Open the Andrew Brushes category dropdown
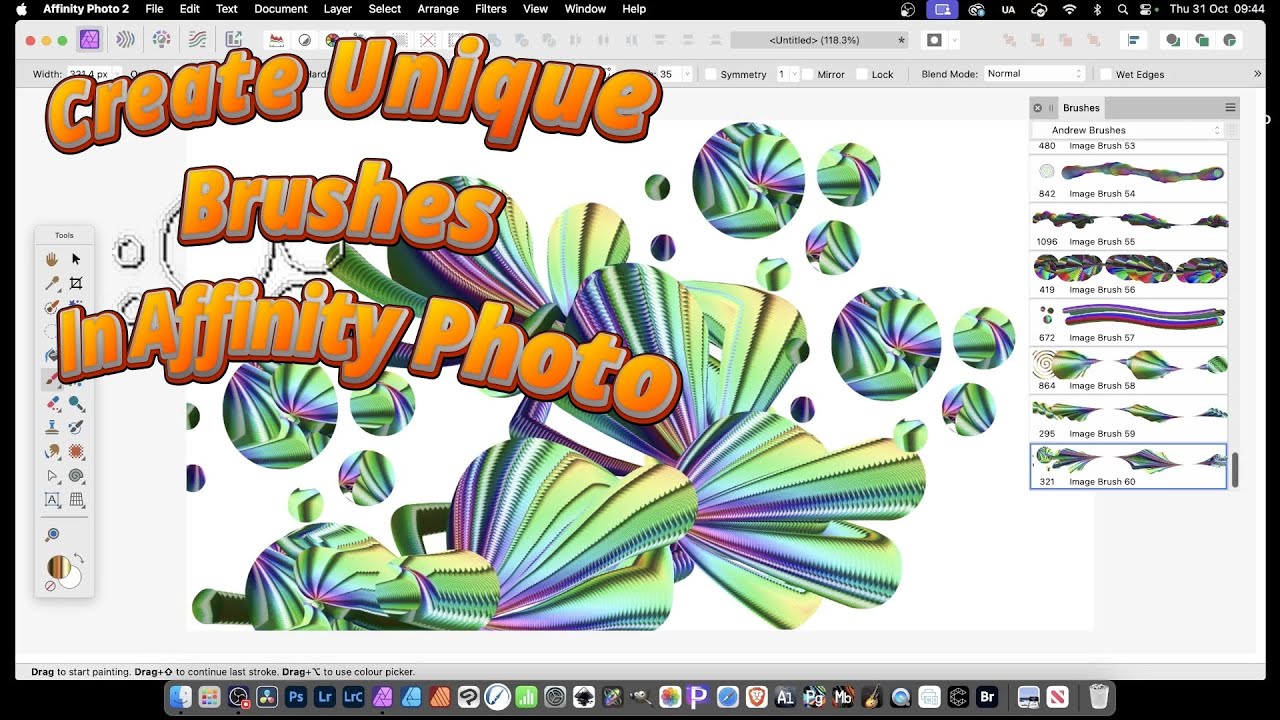1280x720 pixels. click(x=1127, y=130)
